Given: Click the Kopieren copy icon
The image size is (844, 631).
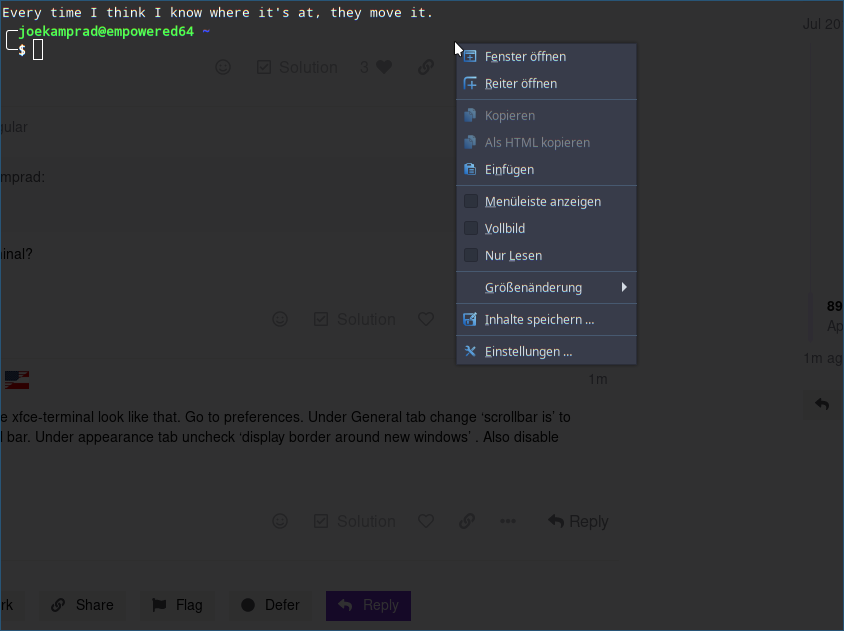Looking at the screenshot, I should pyautogui.click(x=471, y=116).
